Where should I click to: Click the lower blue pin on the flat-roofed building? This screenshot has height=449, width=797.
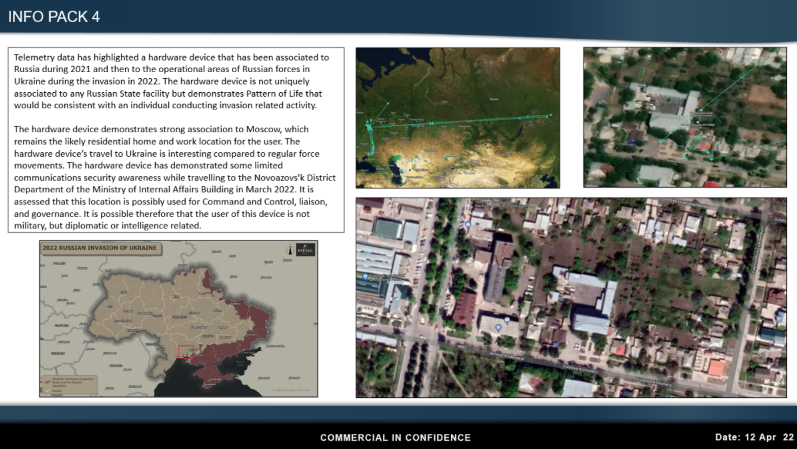click(x=498, y=327)
